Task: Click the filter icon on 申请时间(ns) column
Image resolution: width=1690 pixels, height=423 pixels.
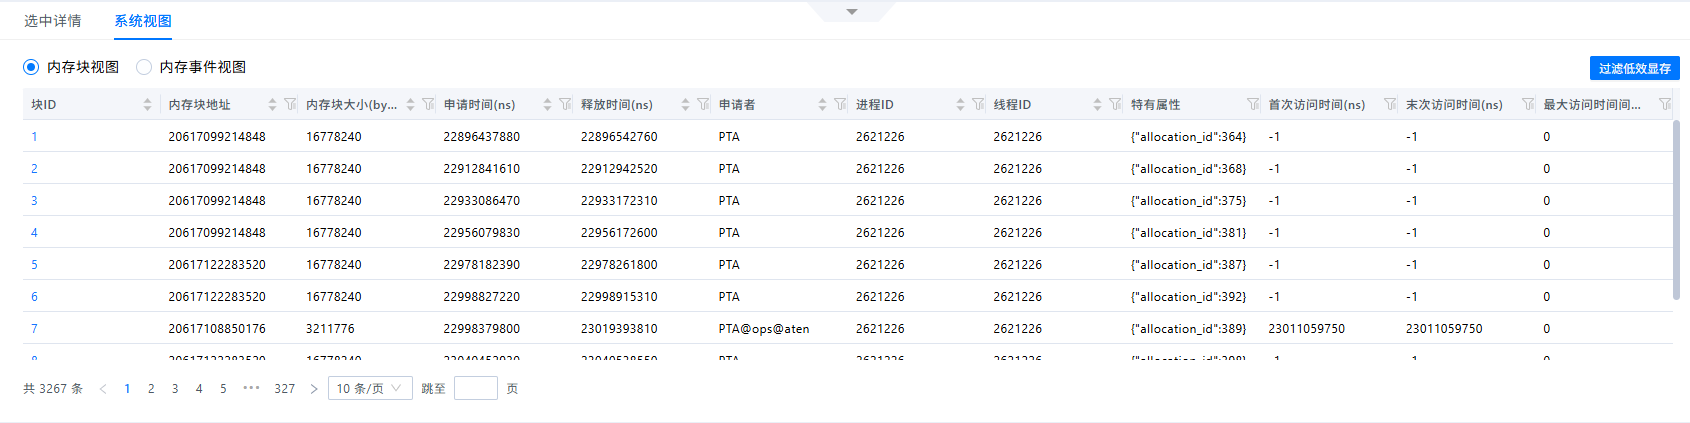Action: coord(565,104)
